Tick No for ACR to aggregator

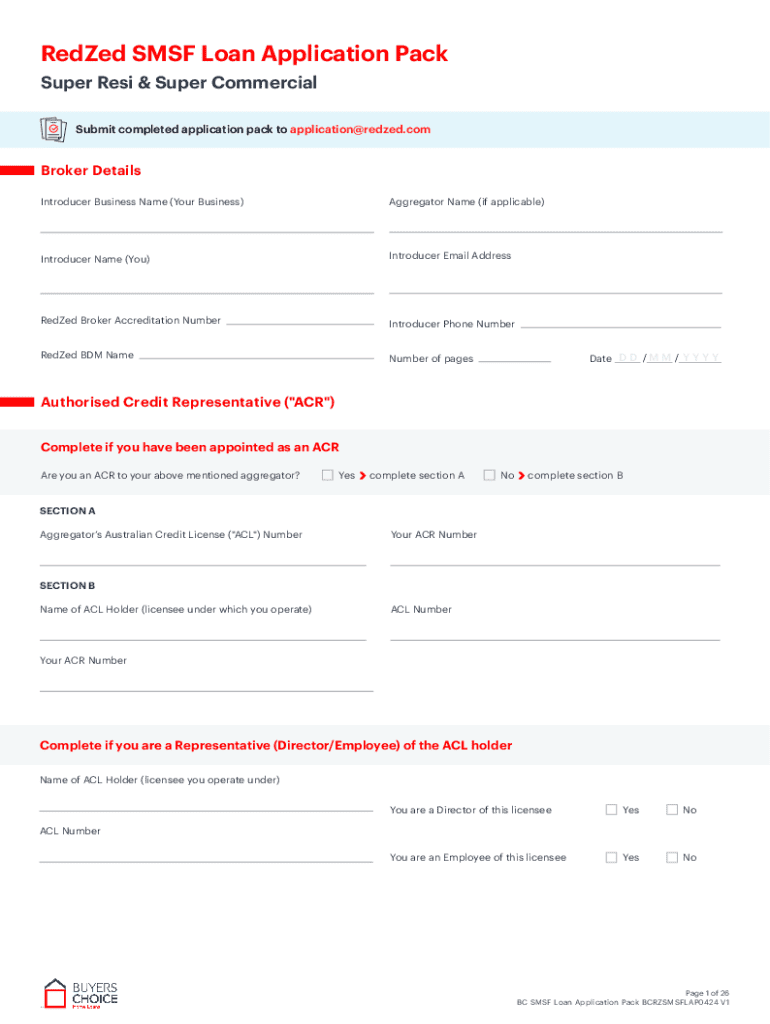(489, 475)
